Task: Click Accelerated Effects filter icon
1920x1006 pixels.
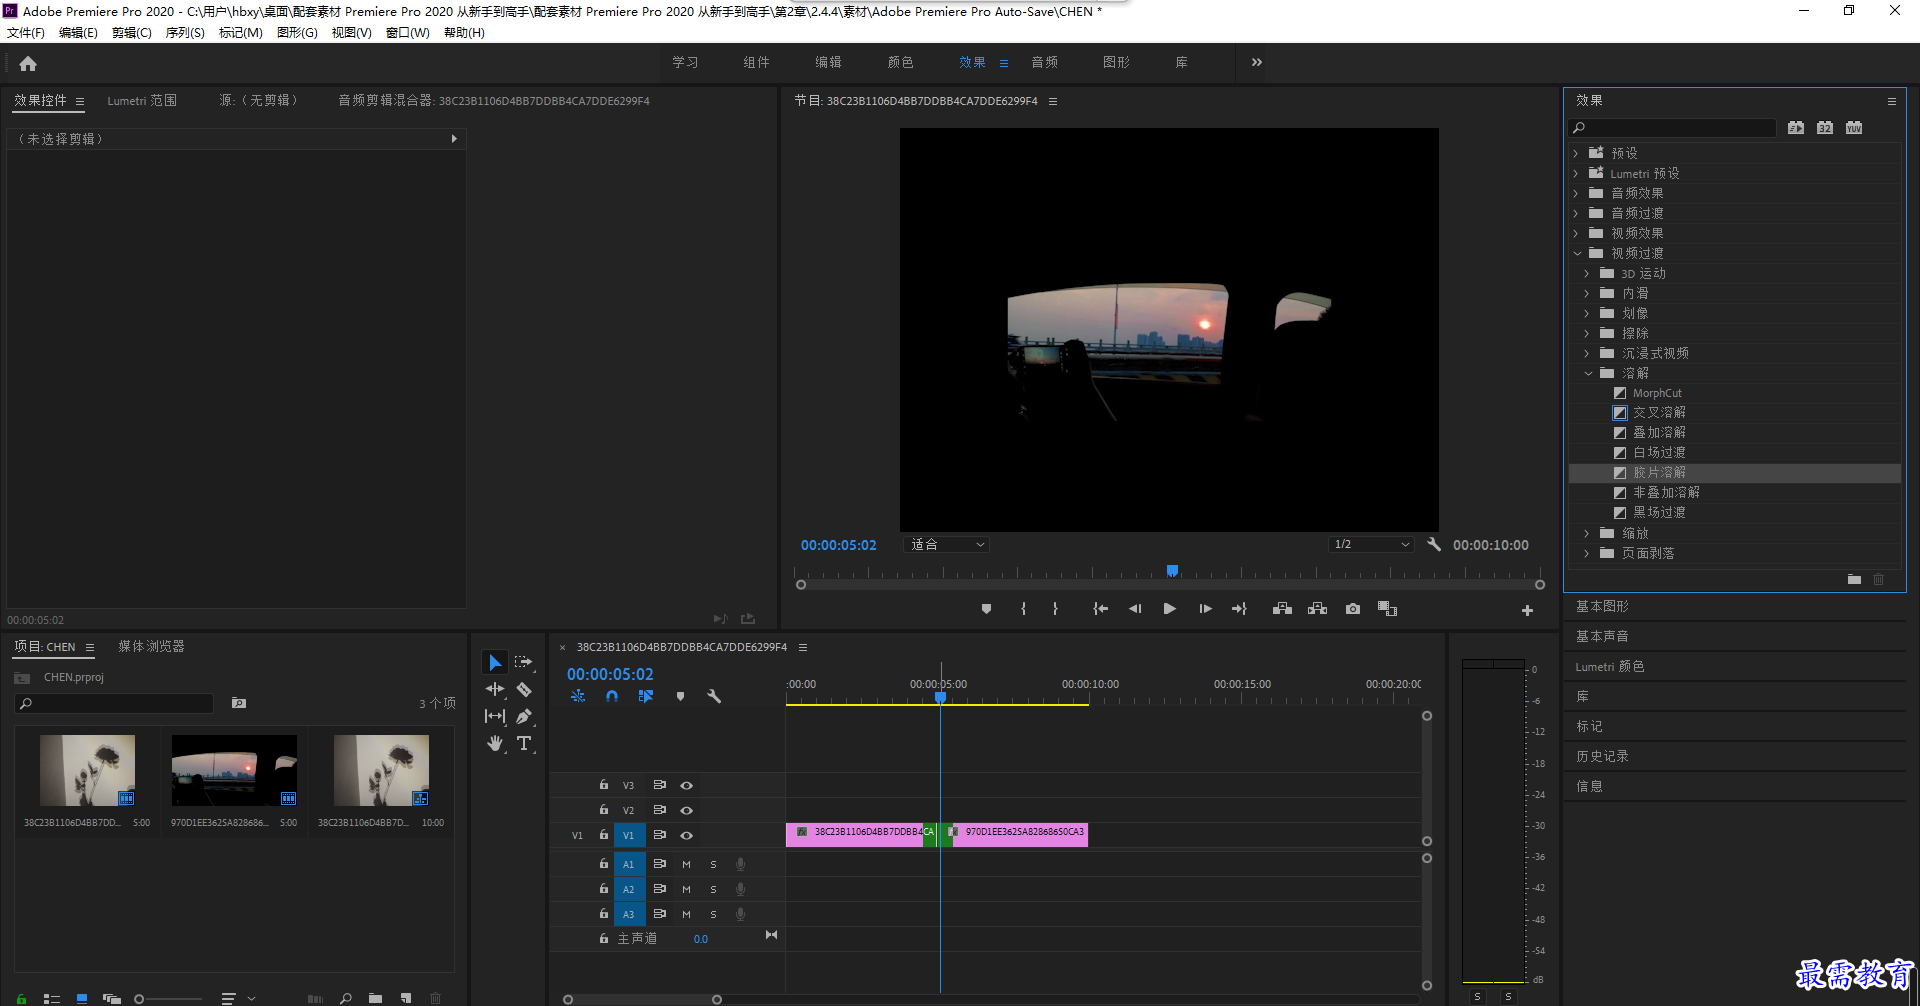Action: click(x=1796, y=128)
